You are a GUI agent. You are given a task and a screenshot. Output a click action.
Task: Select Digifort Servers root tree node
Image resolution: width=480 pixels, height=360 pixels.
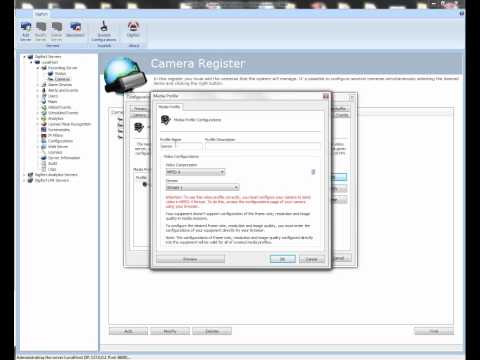click(x=48, y=57)
